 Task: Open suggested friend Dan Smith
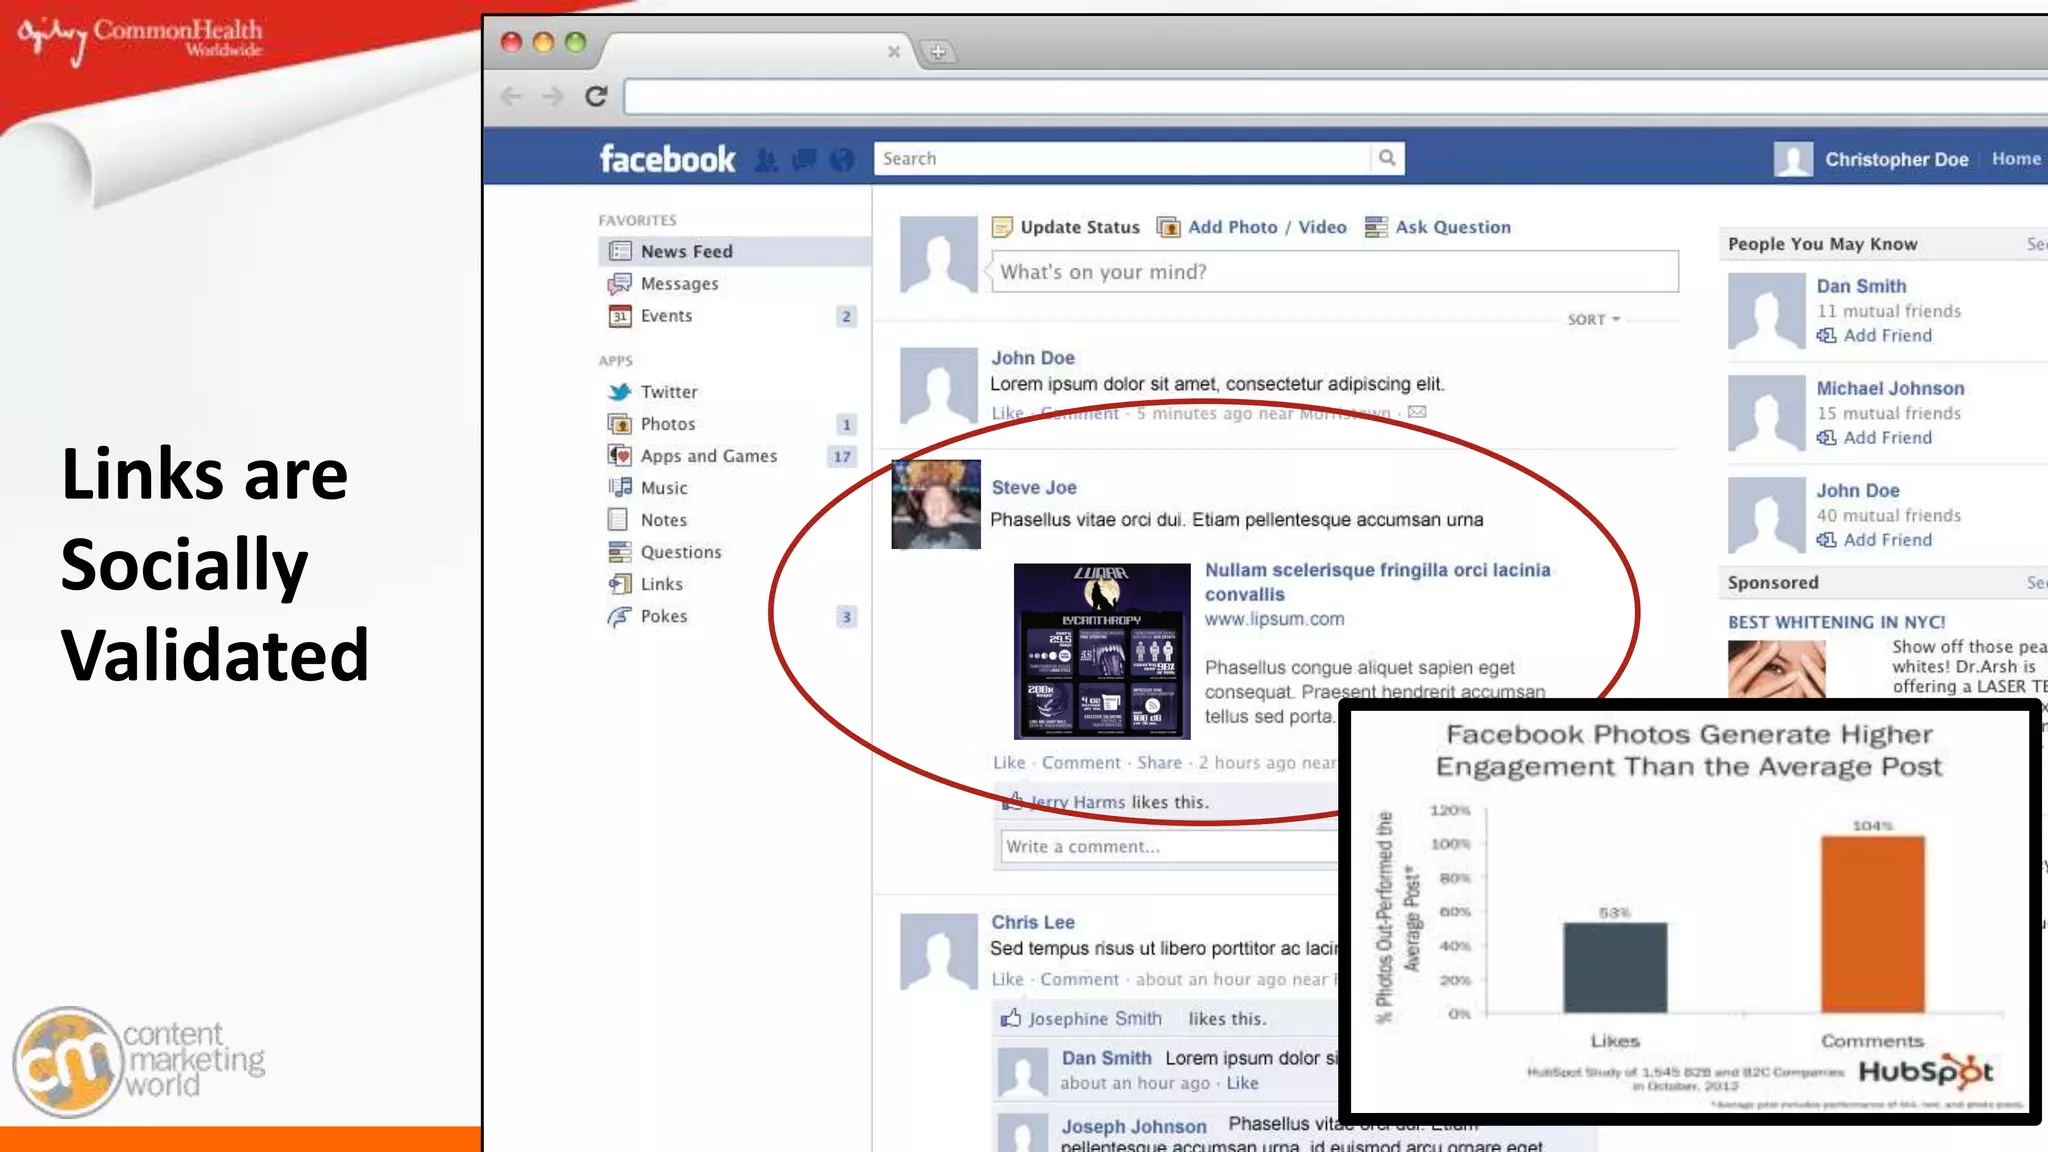click(1861, 286)
